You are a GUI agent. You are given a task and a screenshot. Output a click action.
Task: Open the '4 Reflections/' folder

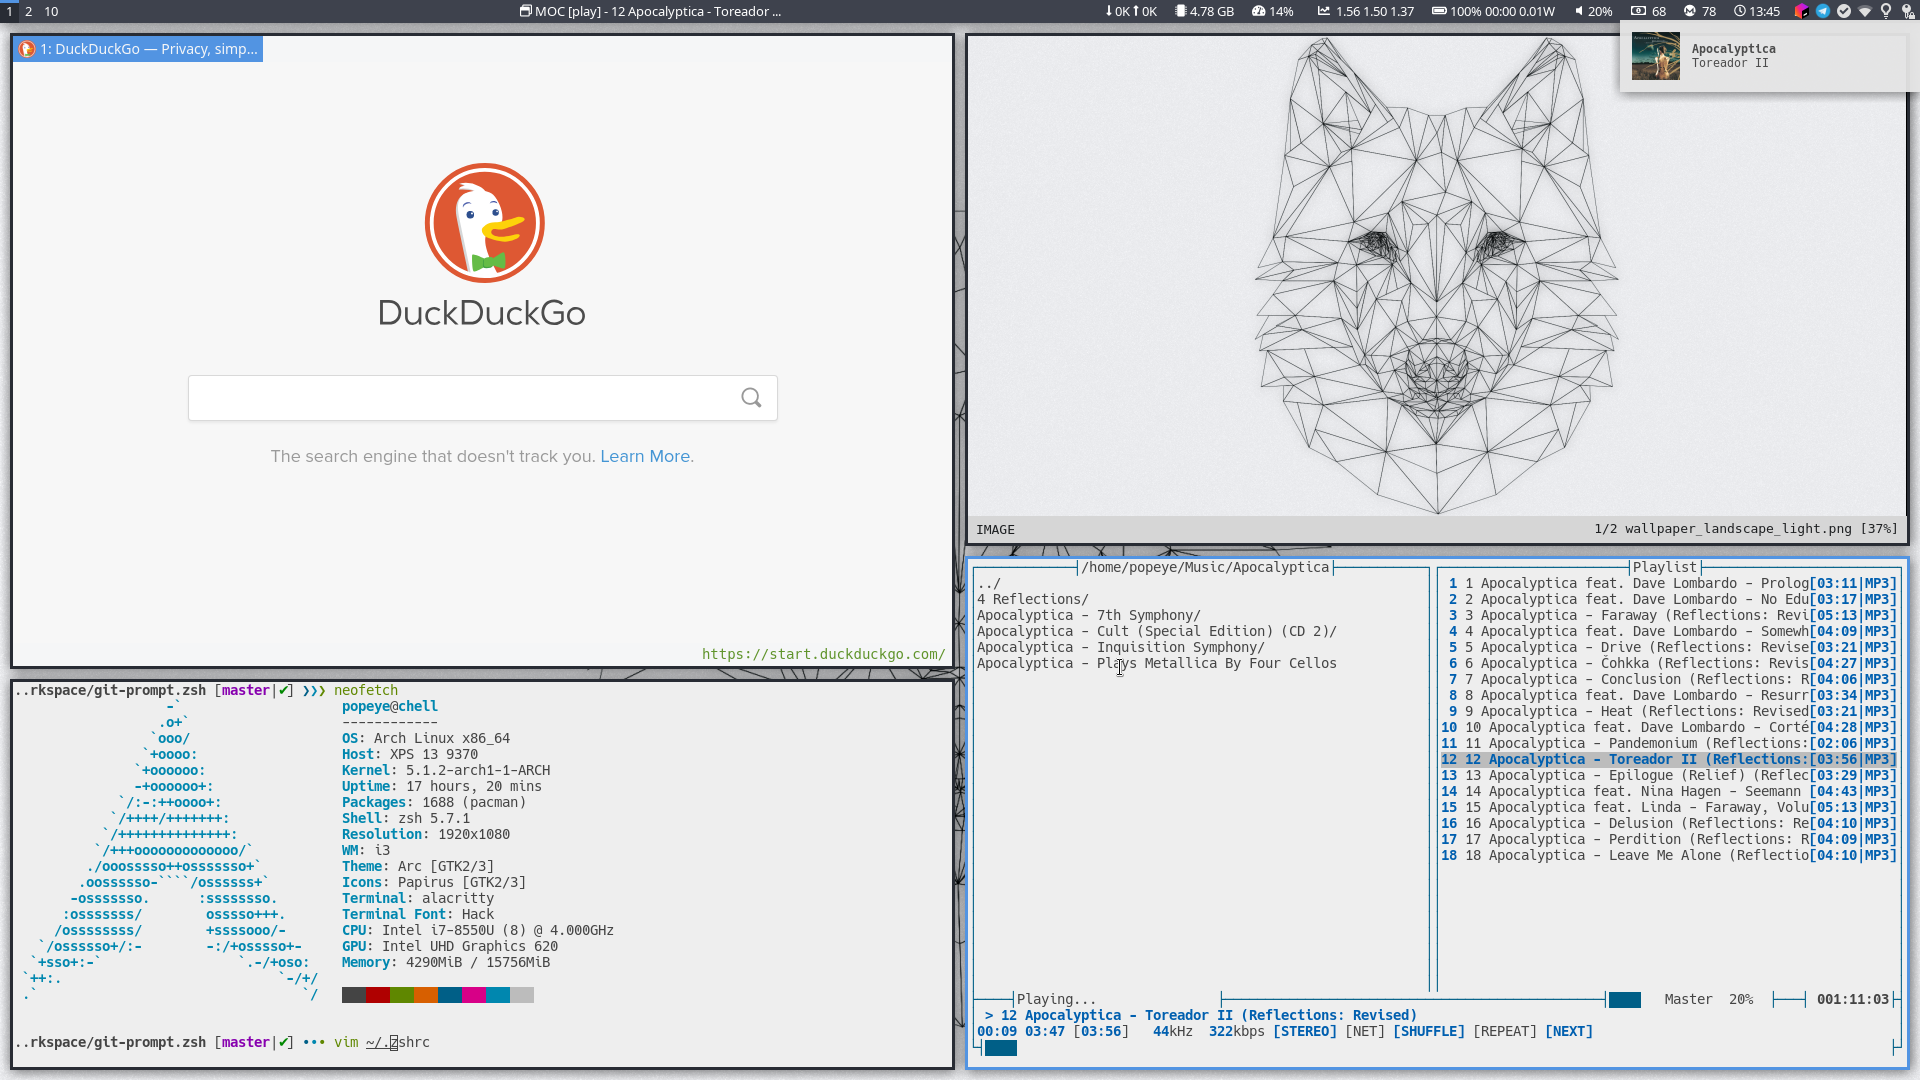tap(1033, 599)
